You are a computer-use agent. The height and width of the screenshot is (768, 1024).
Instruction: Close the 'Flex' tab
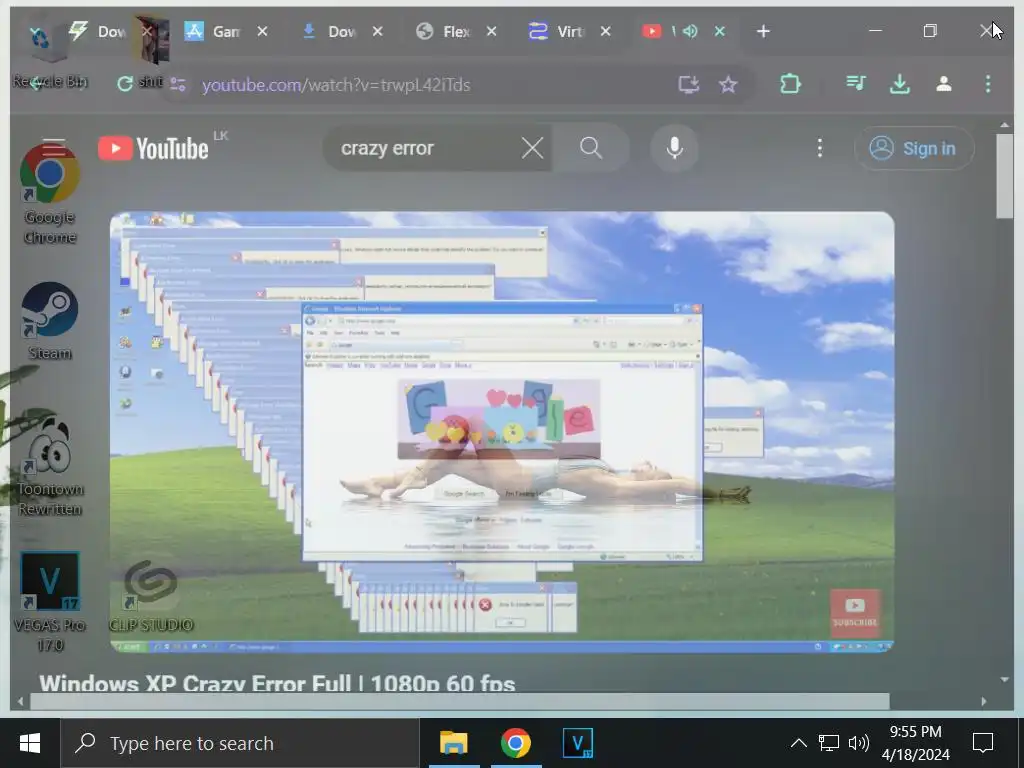(491, 31)
